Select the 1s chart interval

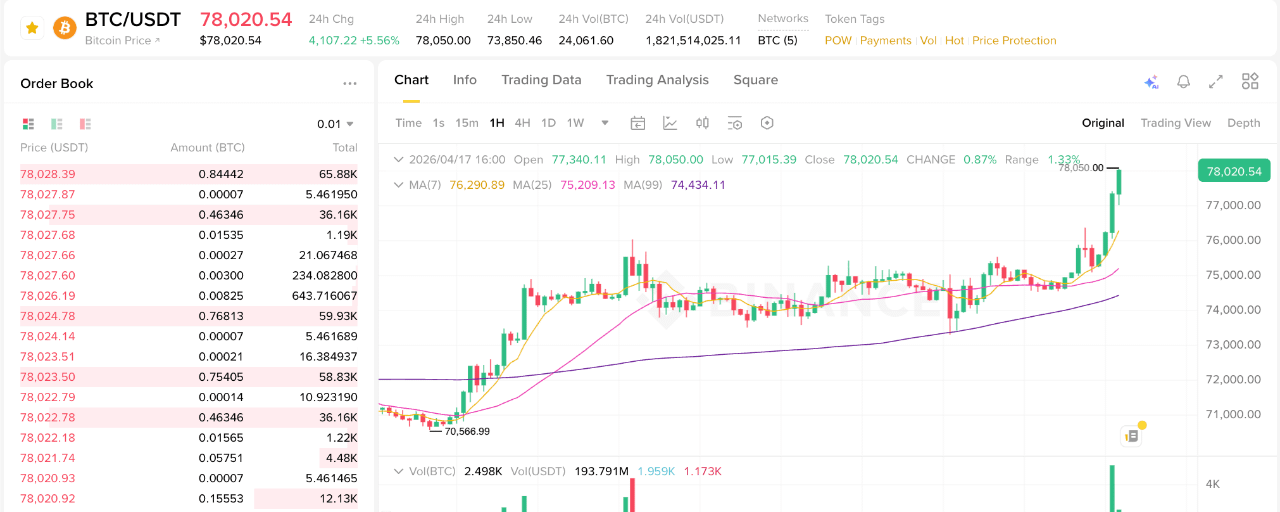438,123
